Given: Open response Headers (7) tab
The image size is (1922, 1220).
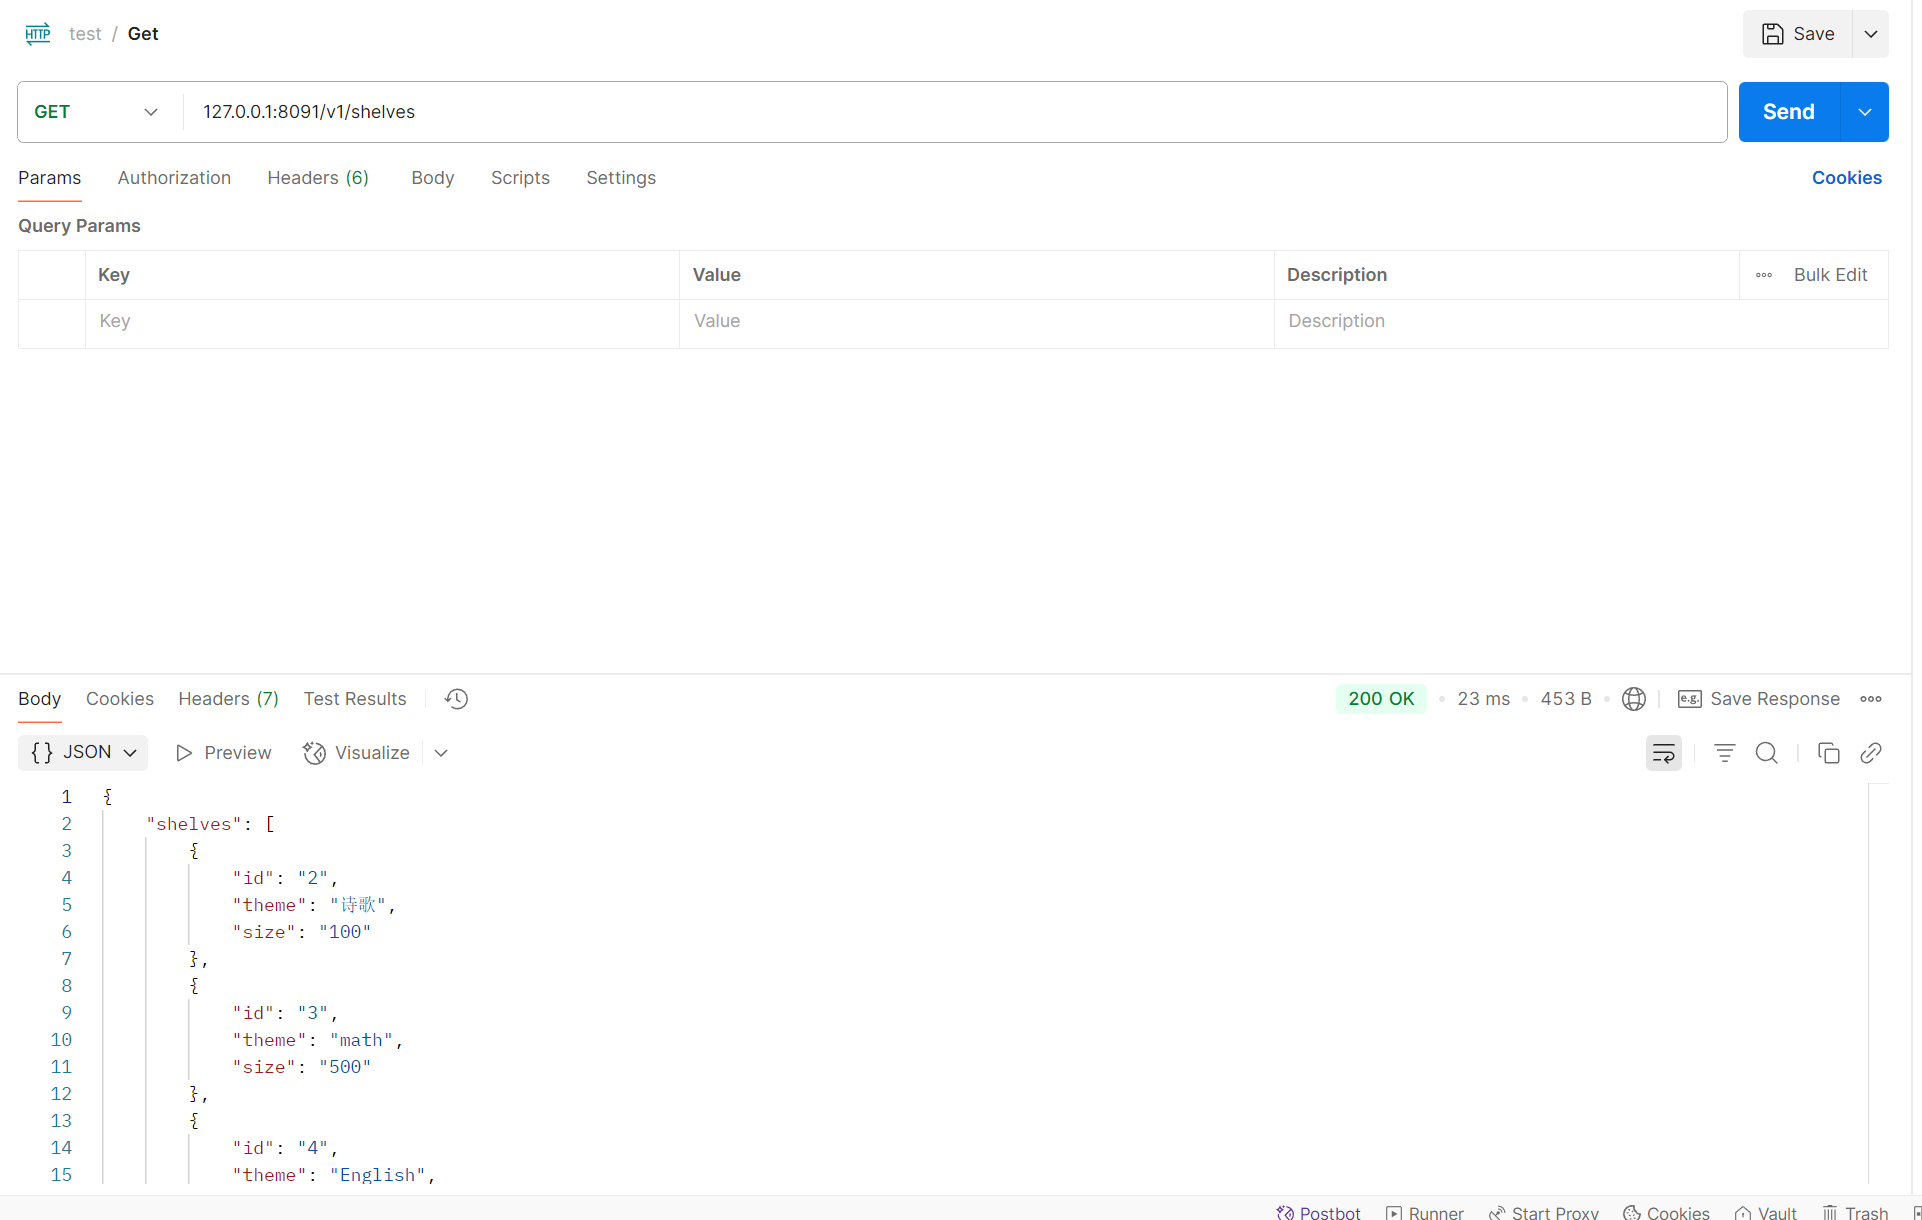Looking at the screenshot, I should click(228, 699).
